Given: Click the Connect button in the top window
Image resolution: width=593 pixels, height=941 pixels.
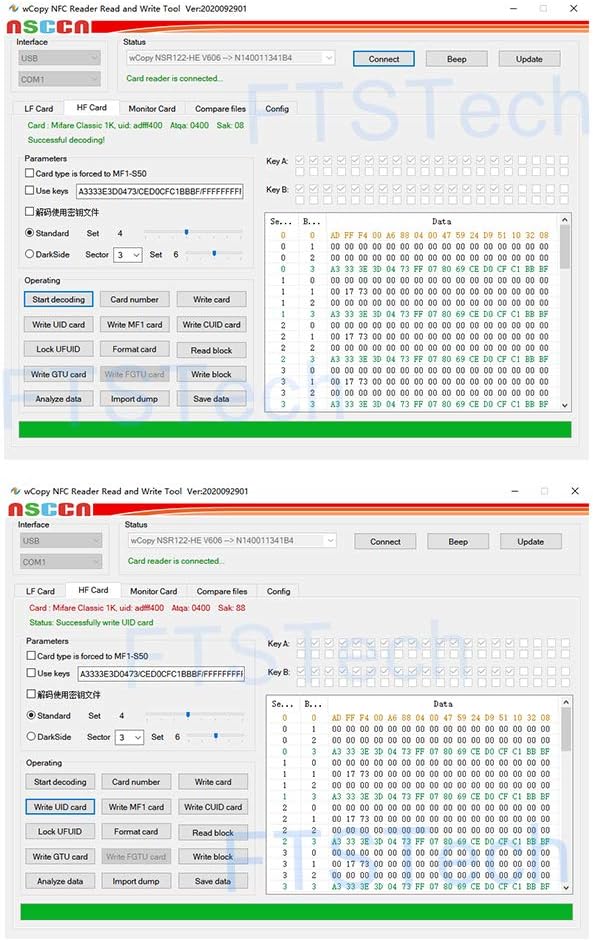Looking at the screenshot, I should tap(384, 59).
